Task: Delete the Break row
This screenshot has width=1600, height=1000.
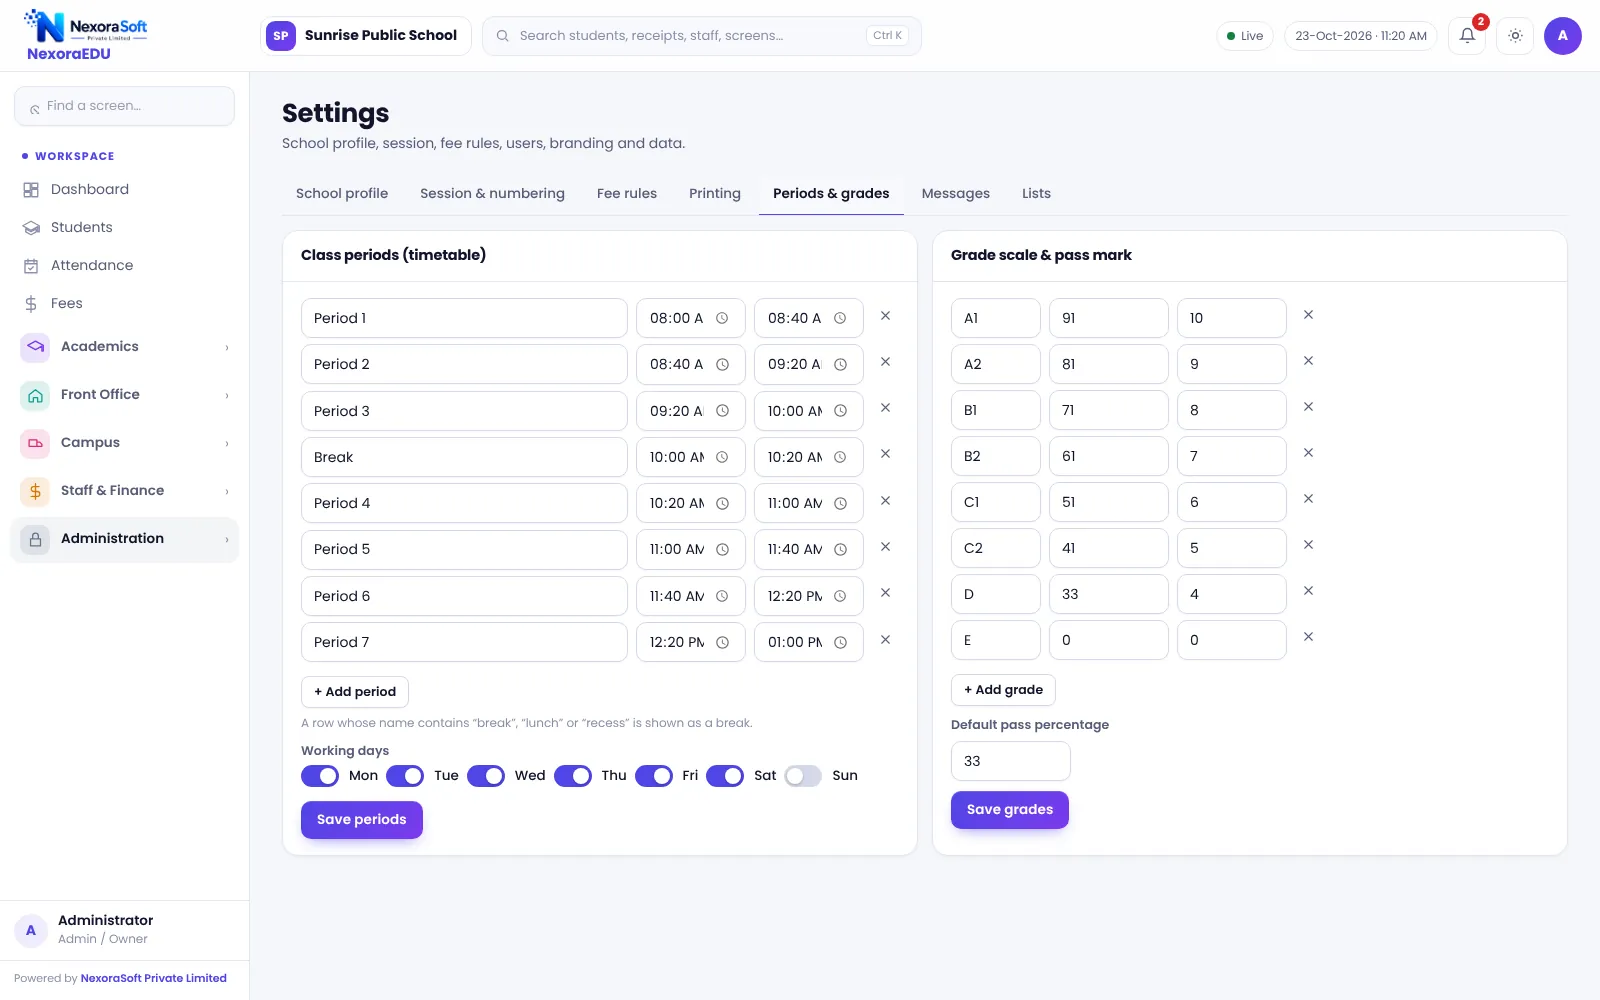Action: pos(885,454)
